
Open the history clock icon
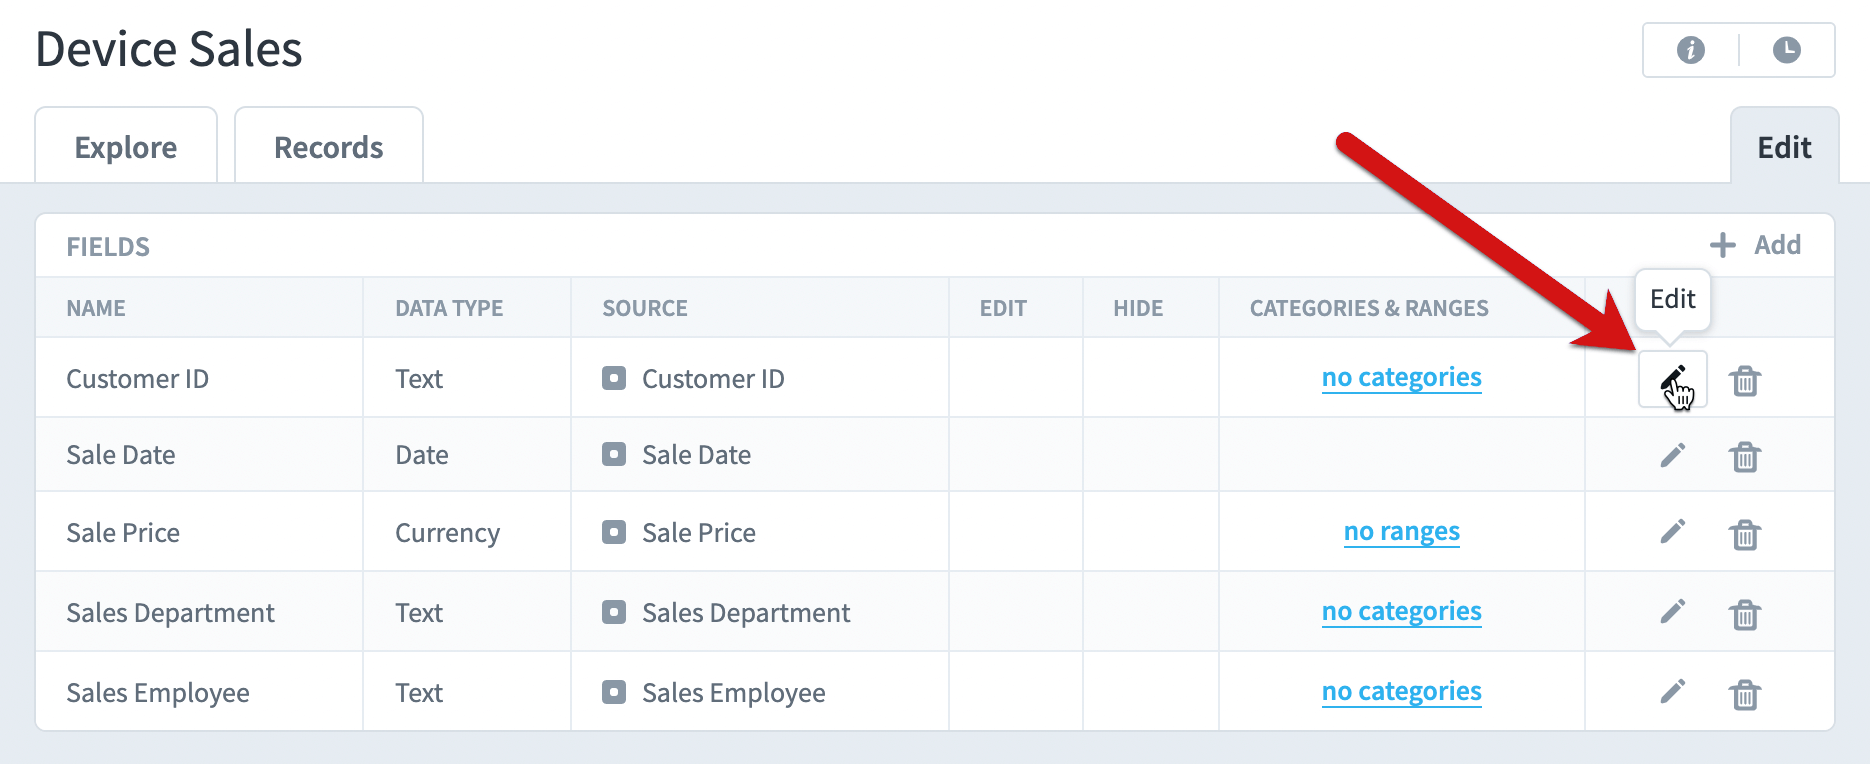[1787, 50]
